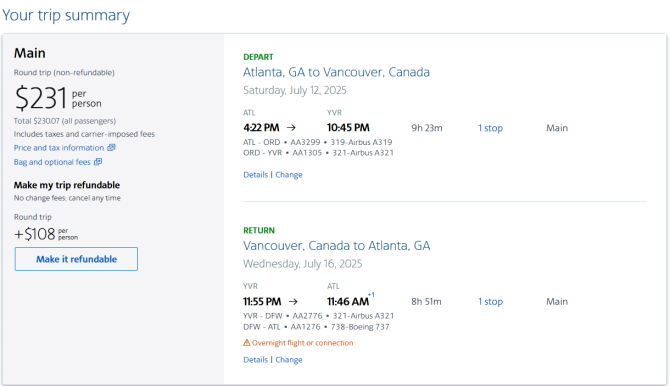
Task: Open the Price and tax information link
Action: pyautogui.click(x=59, y=148)
